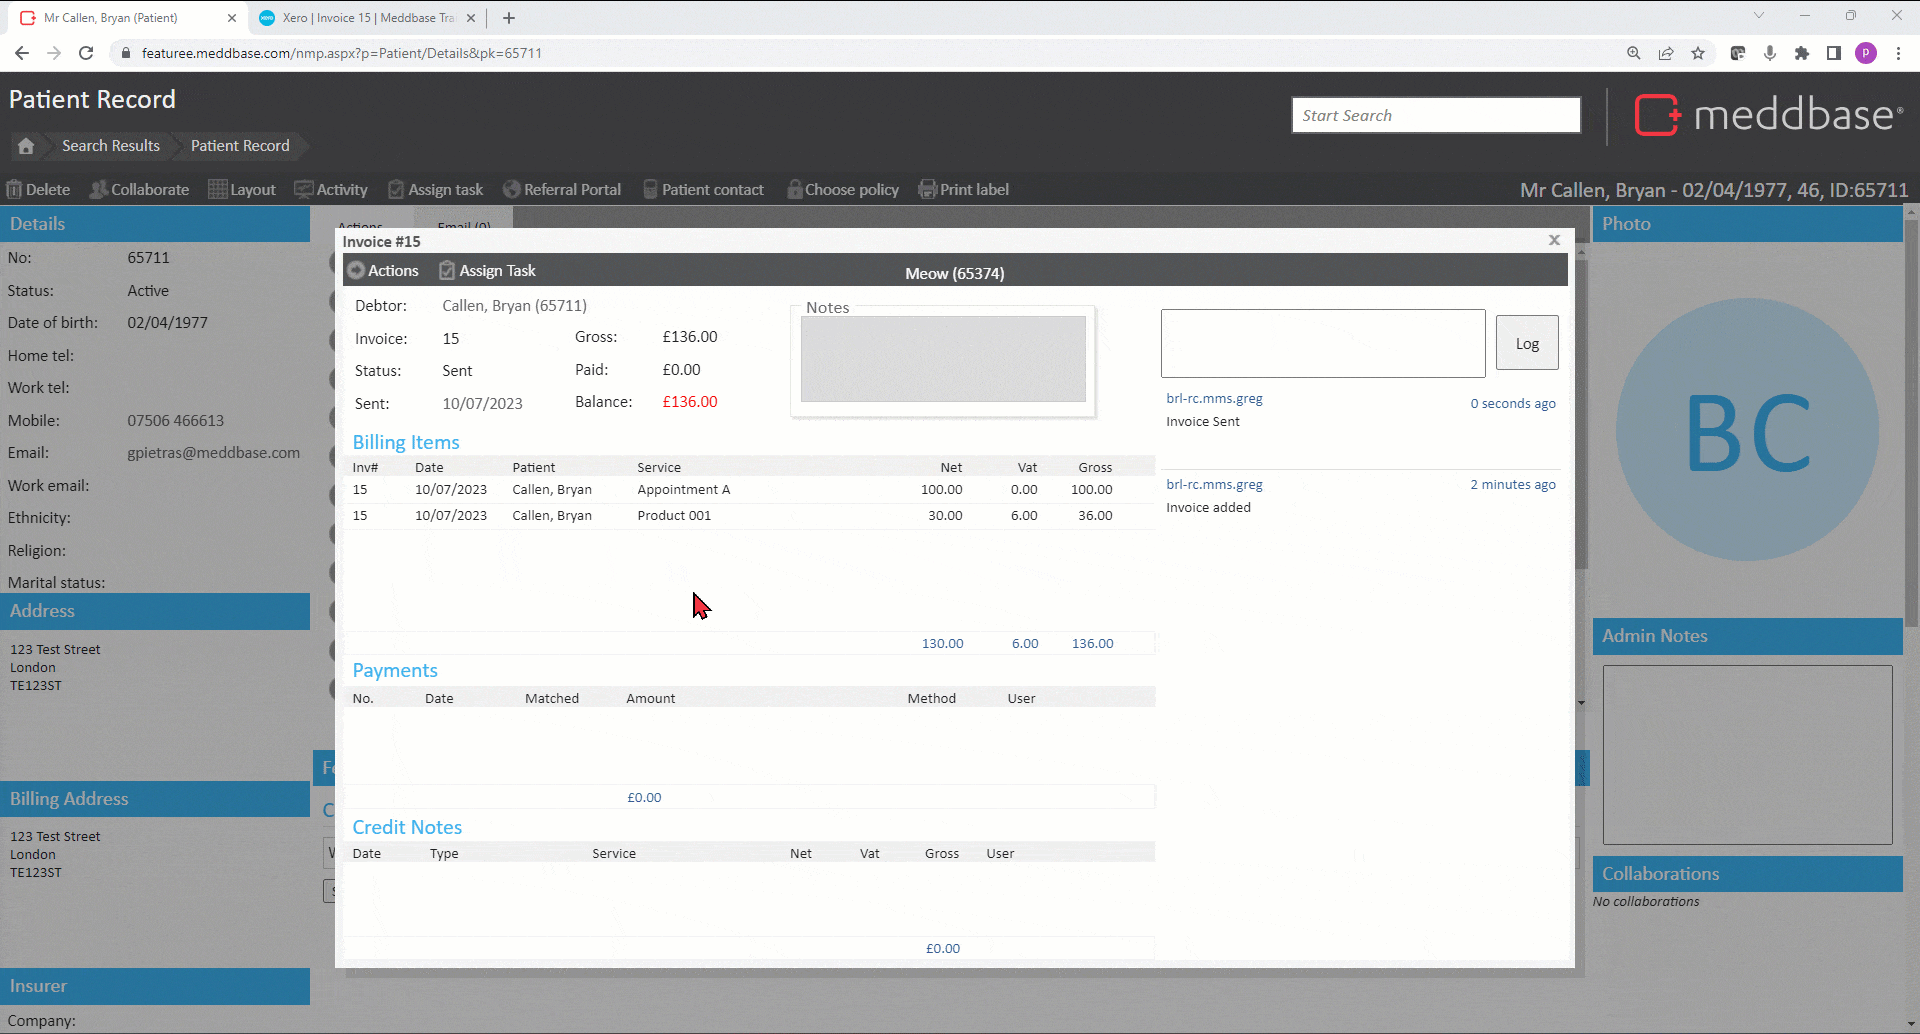Click the Admin Notes text box
The image size is (1920, 1034).
coord(1747,755)
